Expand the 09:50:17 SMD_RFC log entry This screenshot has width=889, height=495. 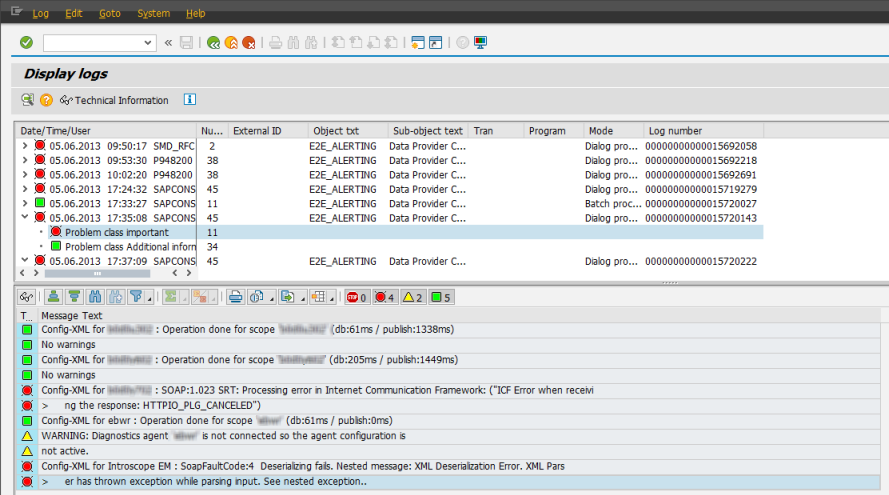pos(24,146)
